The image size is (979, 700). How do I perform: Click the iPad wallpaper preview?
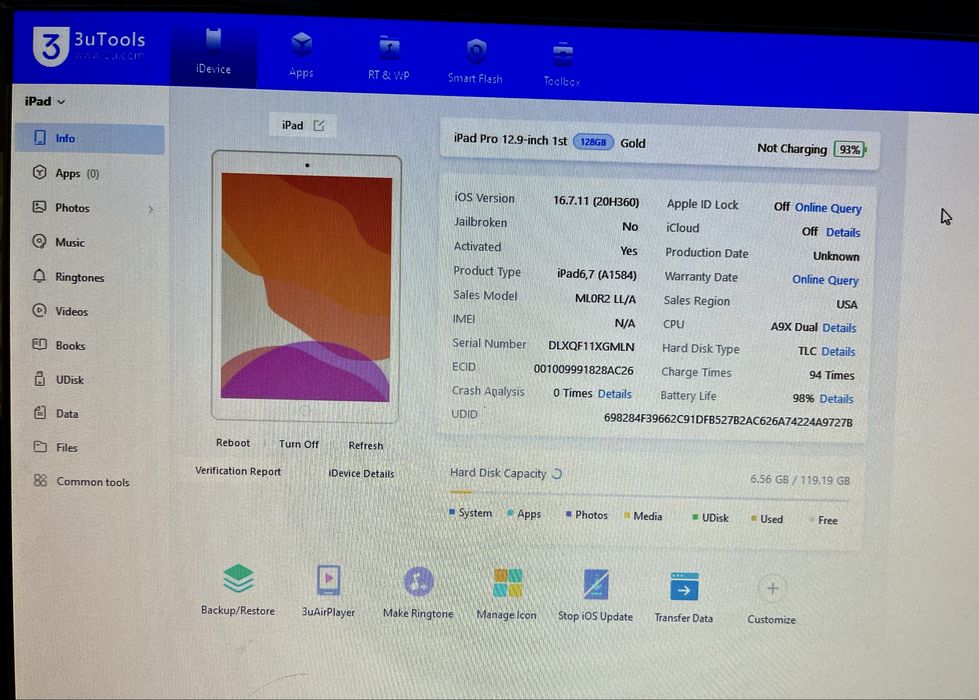[x=306, y=288]
